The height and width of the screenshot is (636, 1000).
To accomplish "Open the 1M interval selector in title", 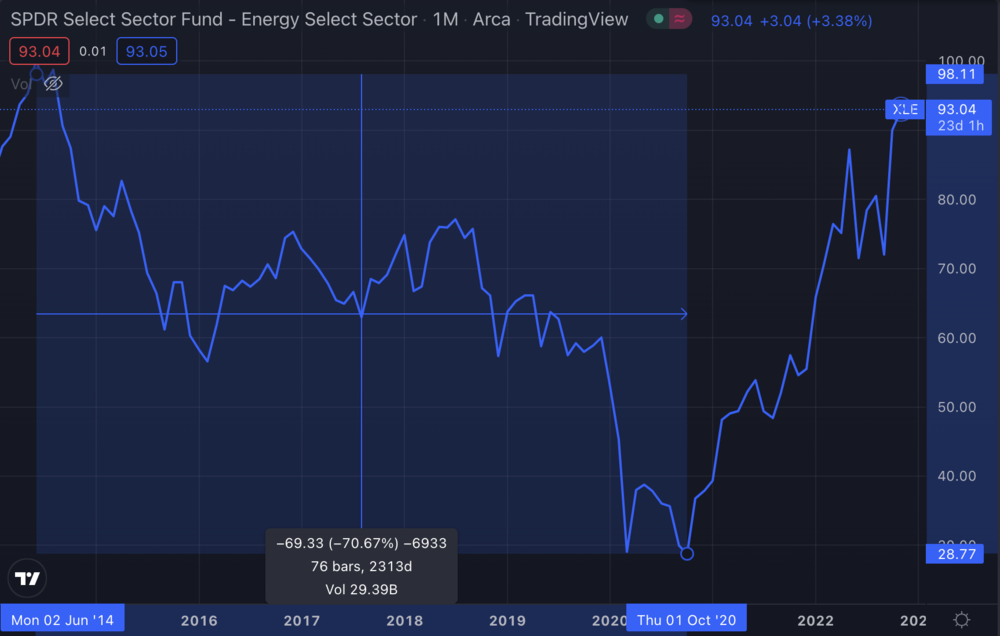I will 445,19.
